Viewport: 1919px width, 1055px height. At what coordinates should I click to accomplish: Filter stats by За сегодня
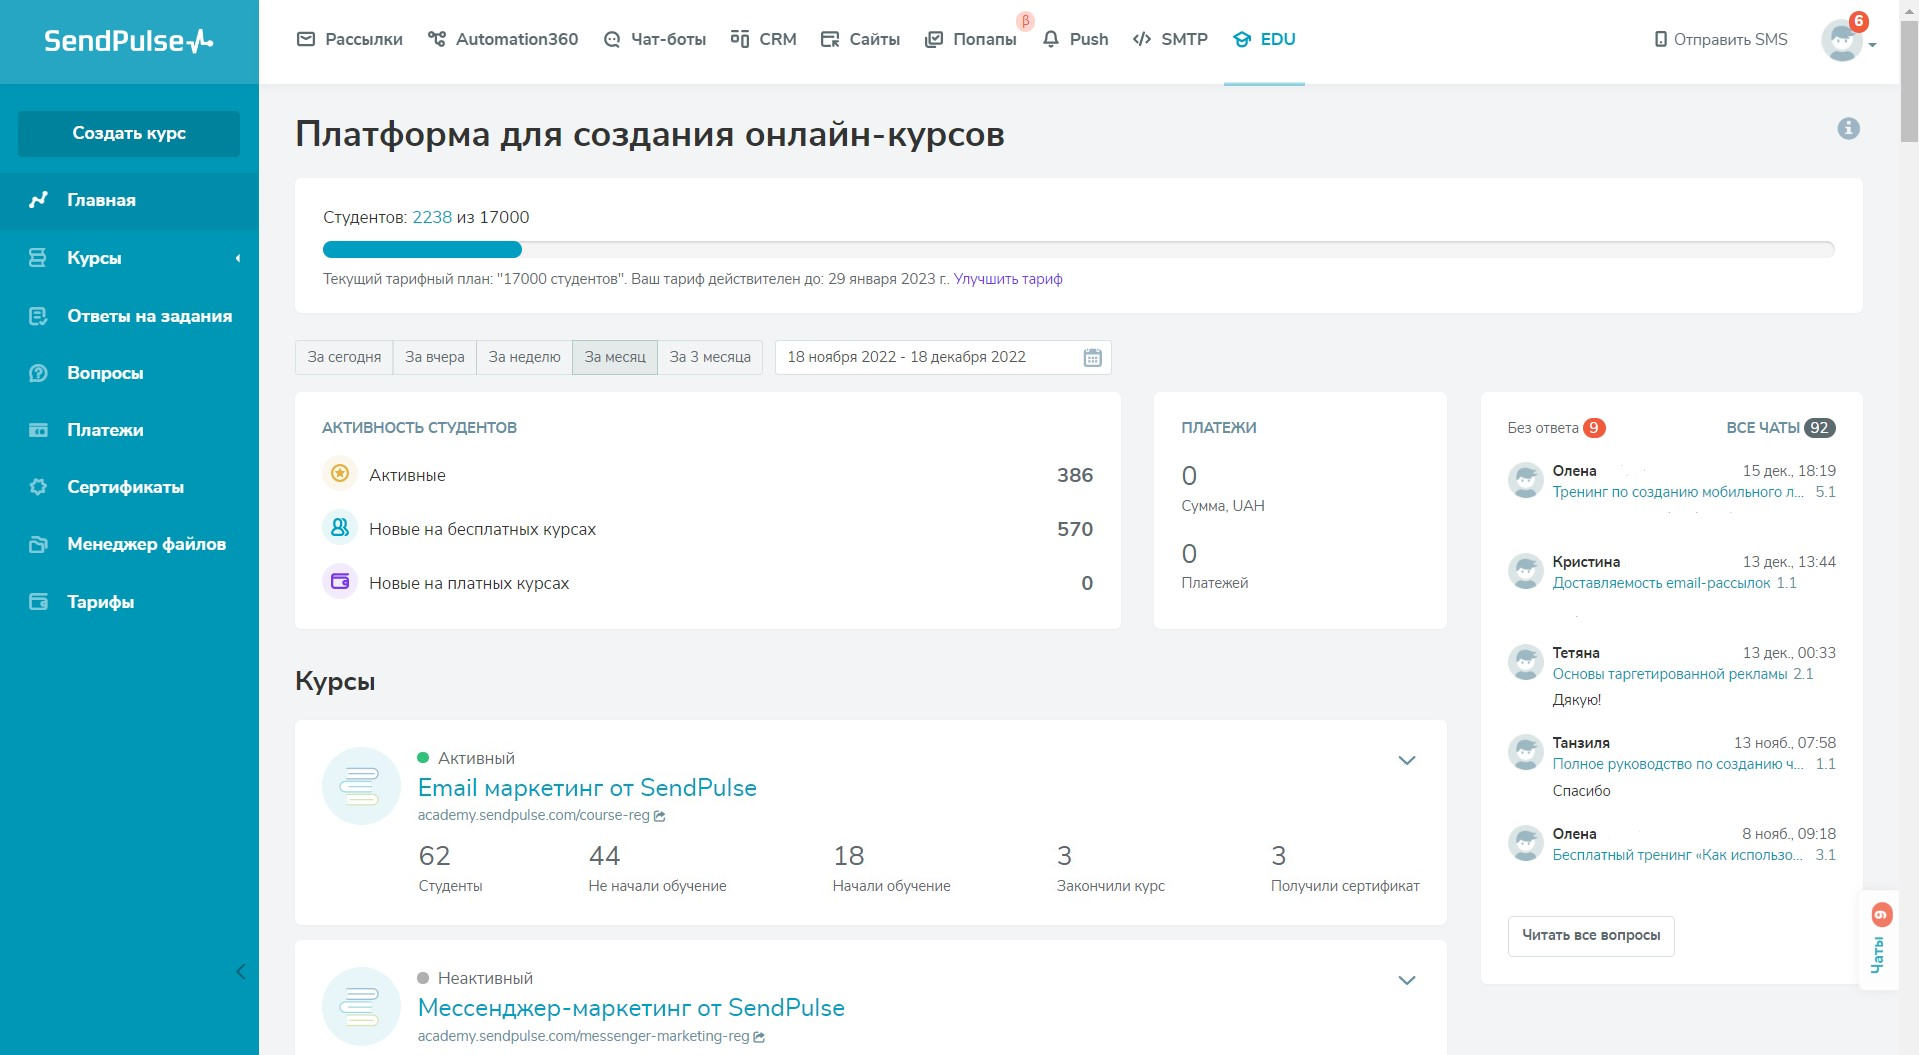(344, 357)
